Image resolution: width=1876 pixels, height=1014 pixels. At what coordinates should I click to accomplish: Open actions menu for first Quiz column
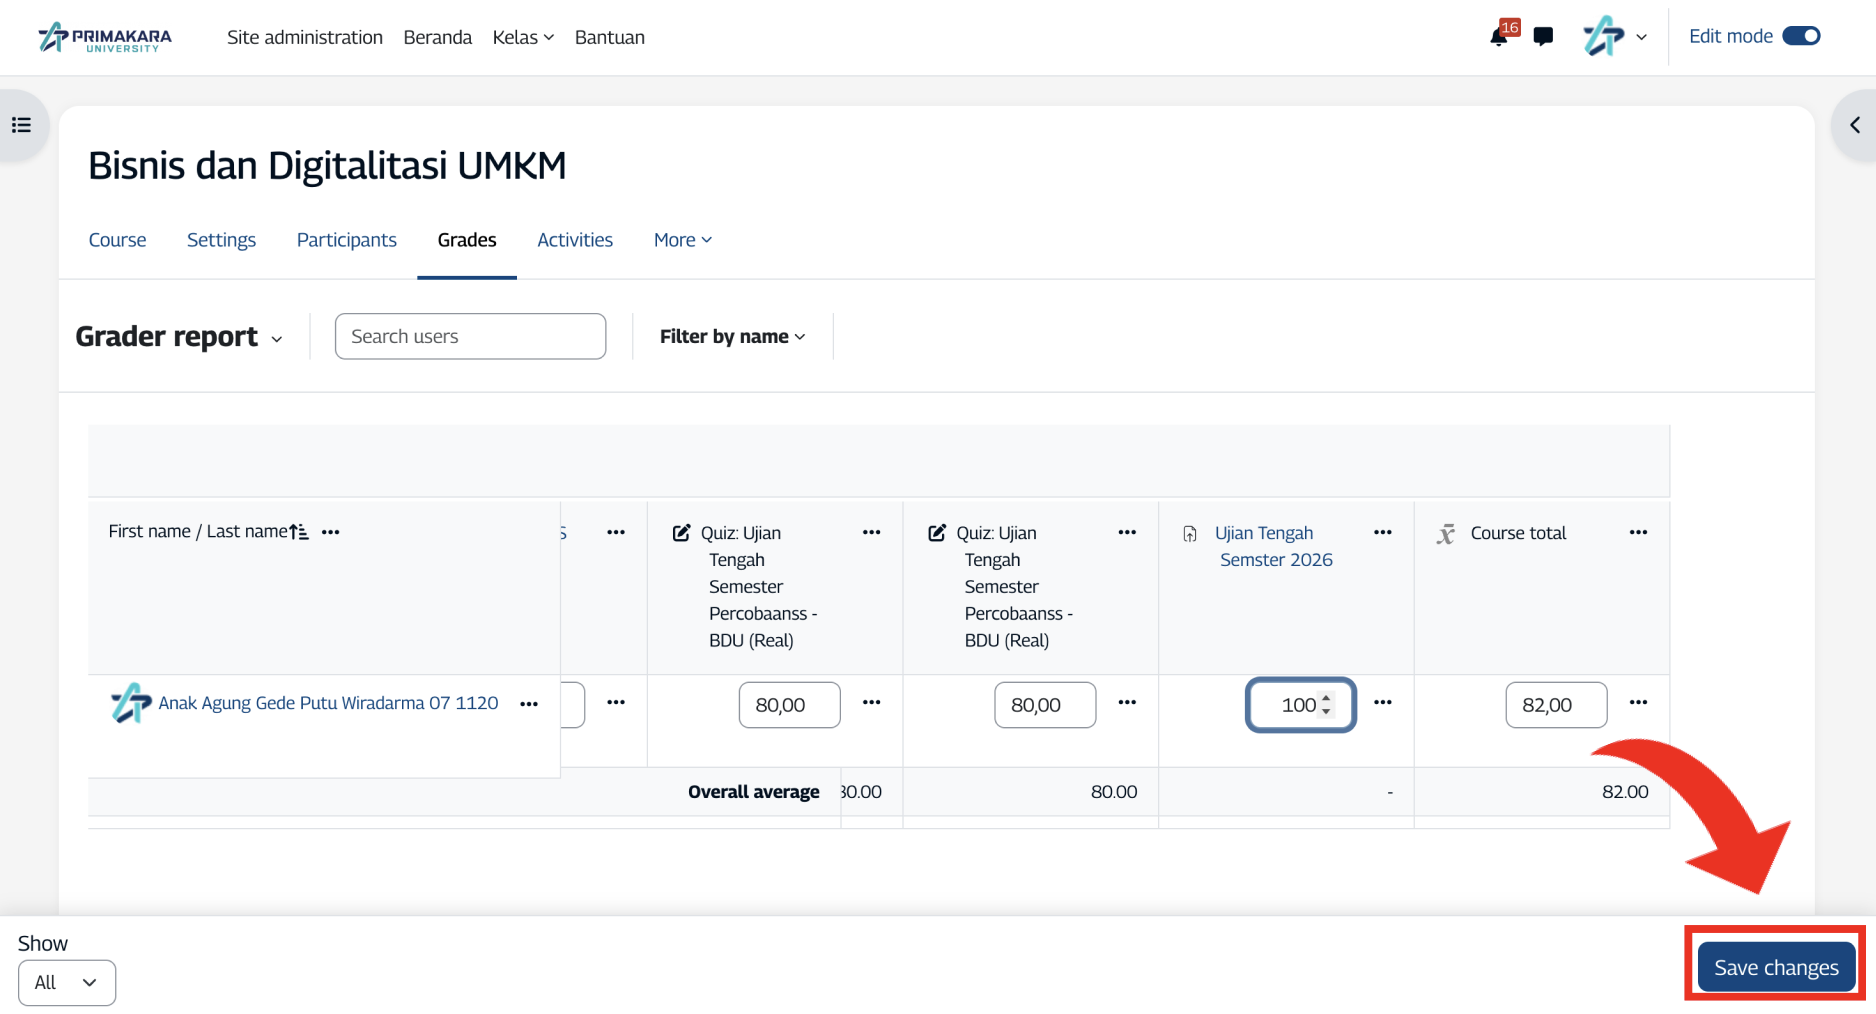click(871, 532)
